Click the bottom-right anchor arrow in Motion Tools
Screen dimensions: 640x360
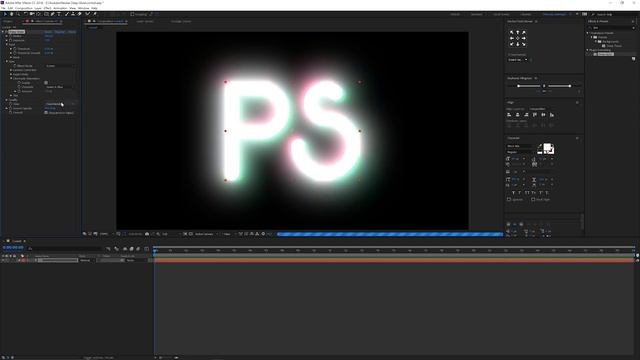[x=524, y=44]
